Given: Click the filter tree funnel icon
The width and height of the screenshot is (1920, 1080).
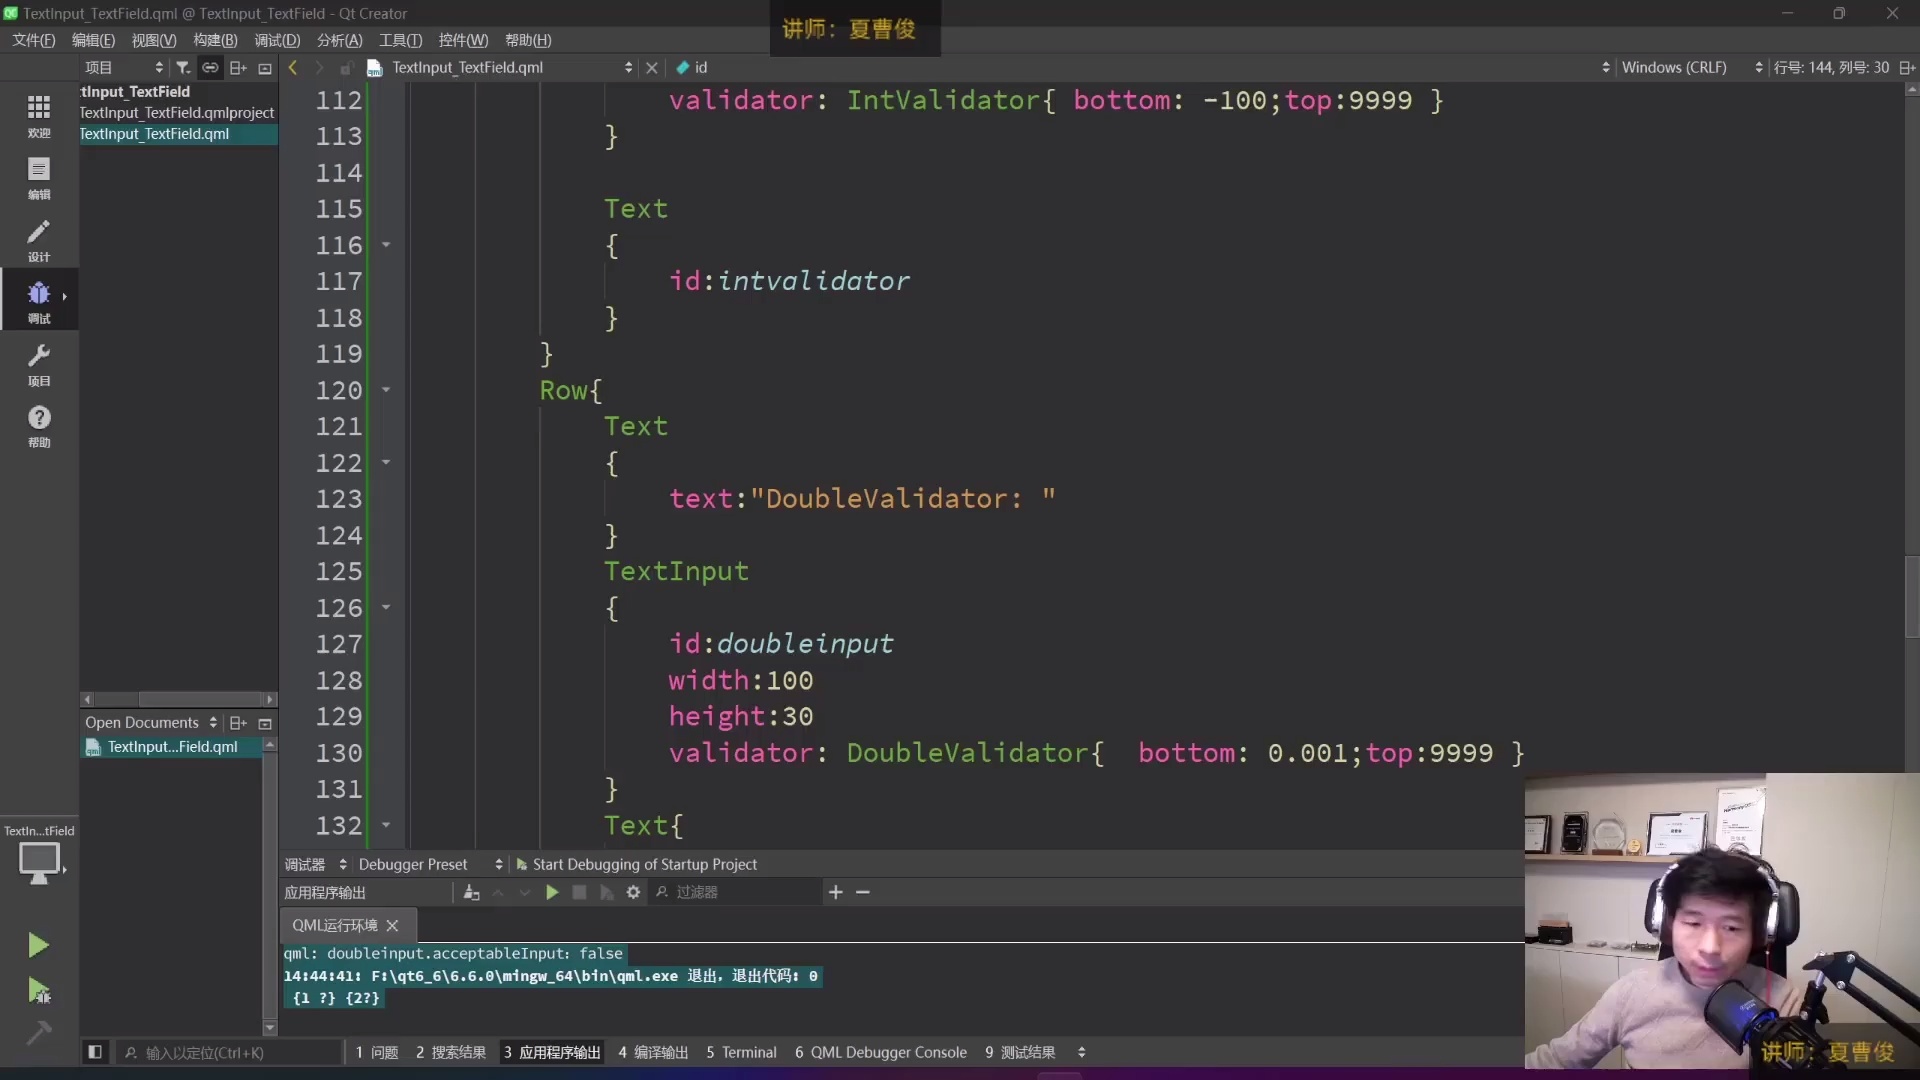Looking at the screenshot, I should click(x=183, y=68).
